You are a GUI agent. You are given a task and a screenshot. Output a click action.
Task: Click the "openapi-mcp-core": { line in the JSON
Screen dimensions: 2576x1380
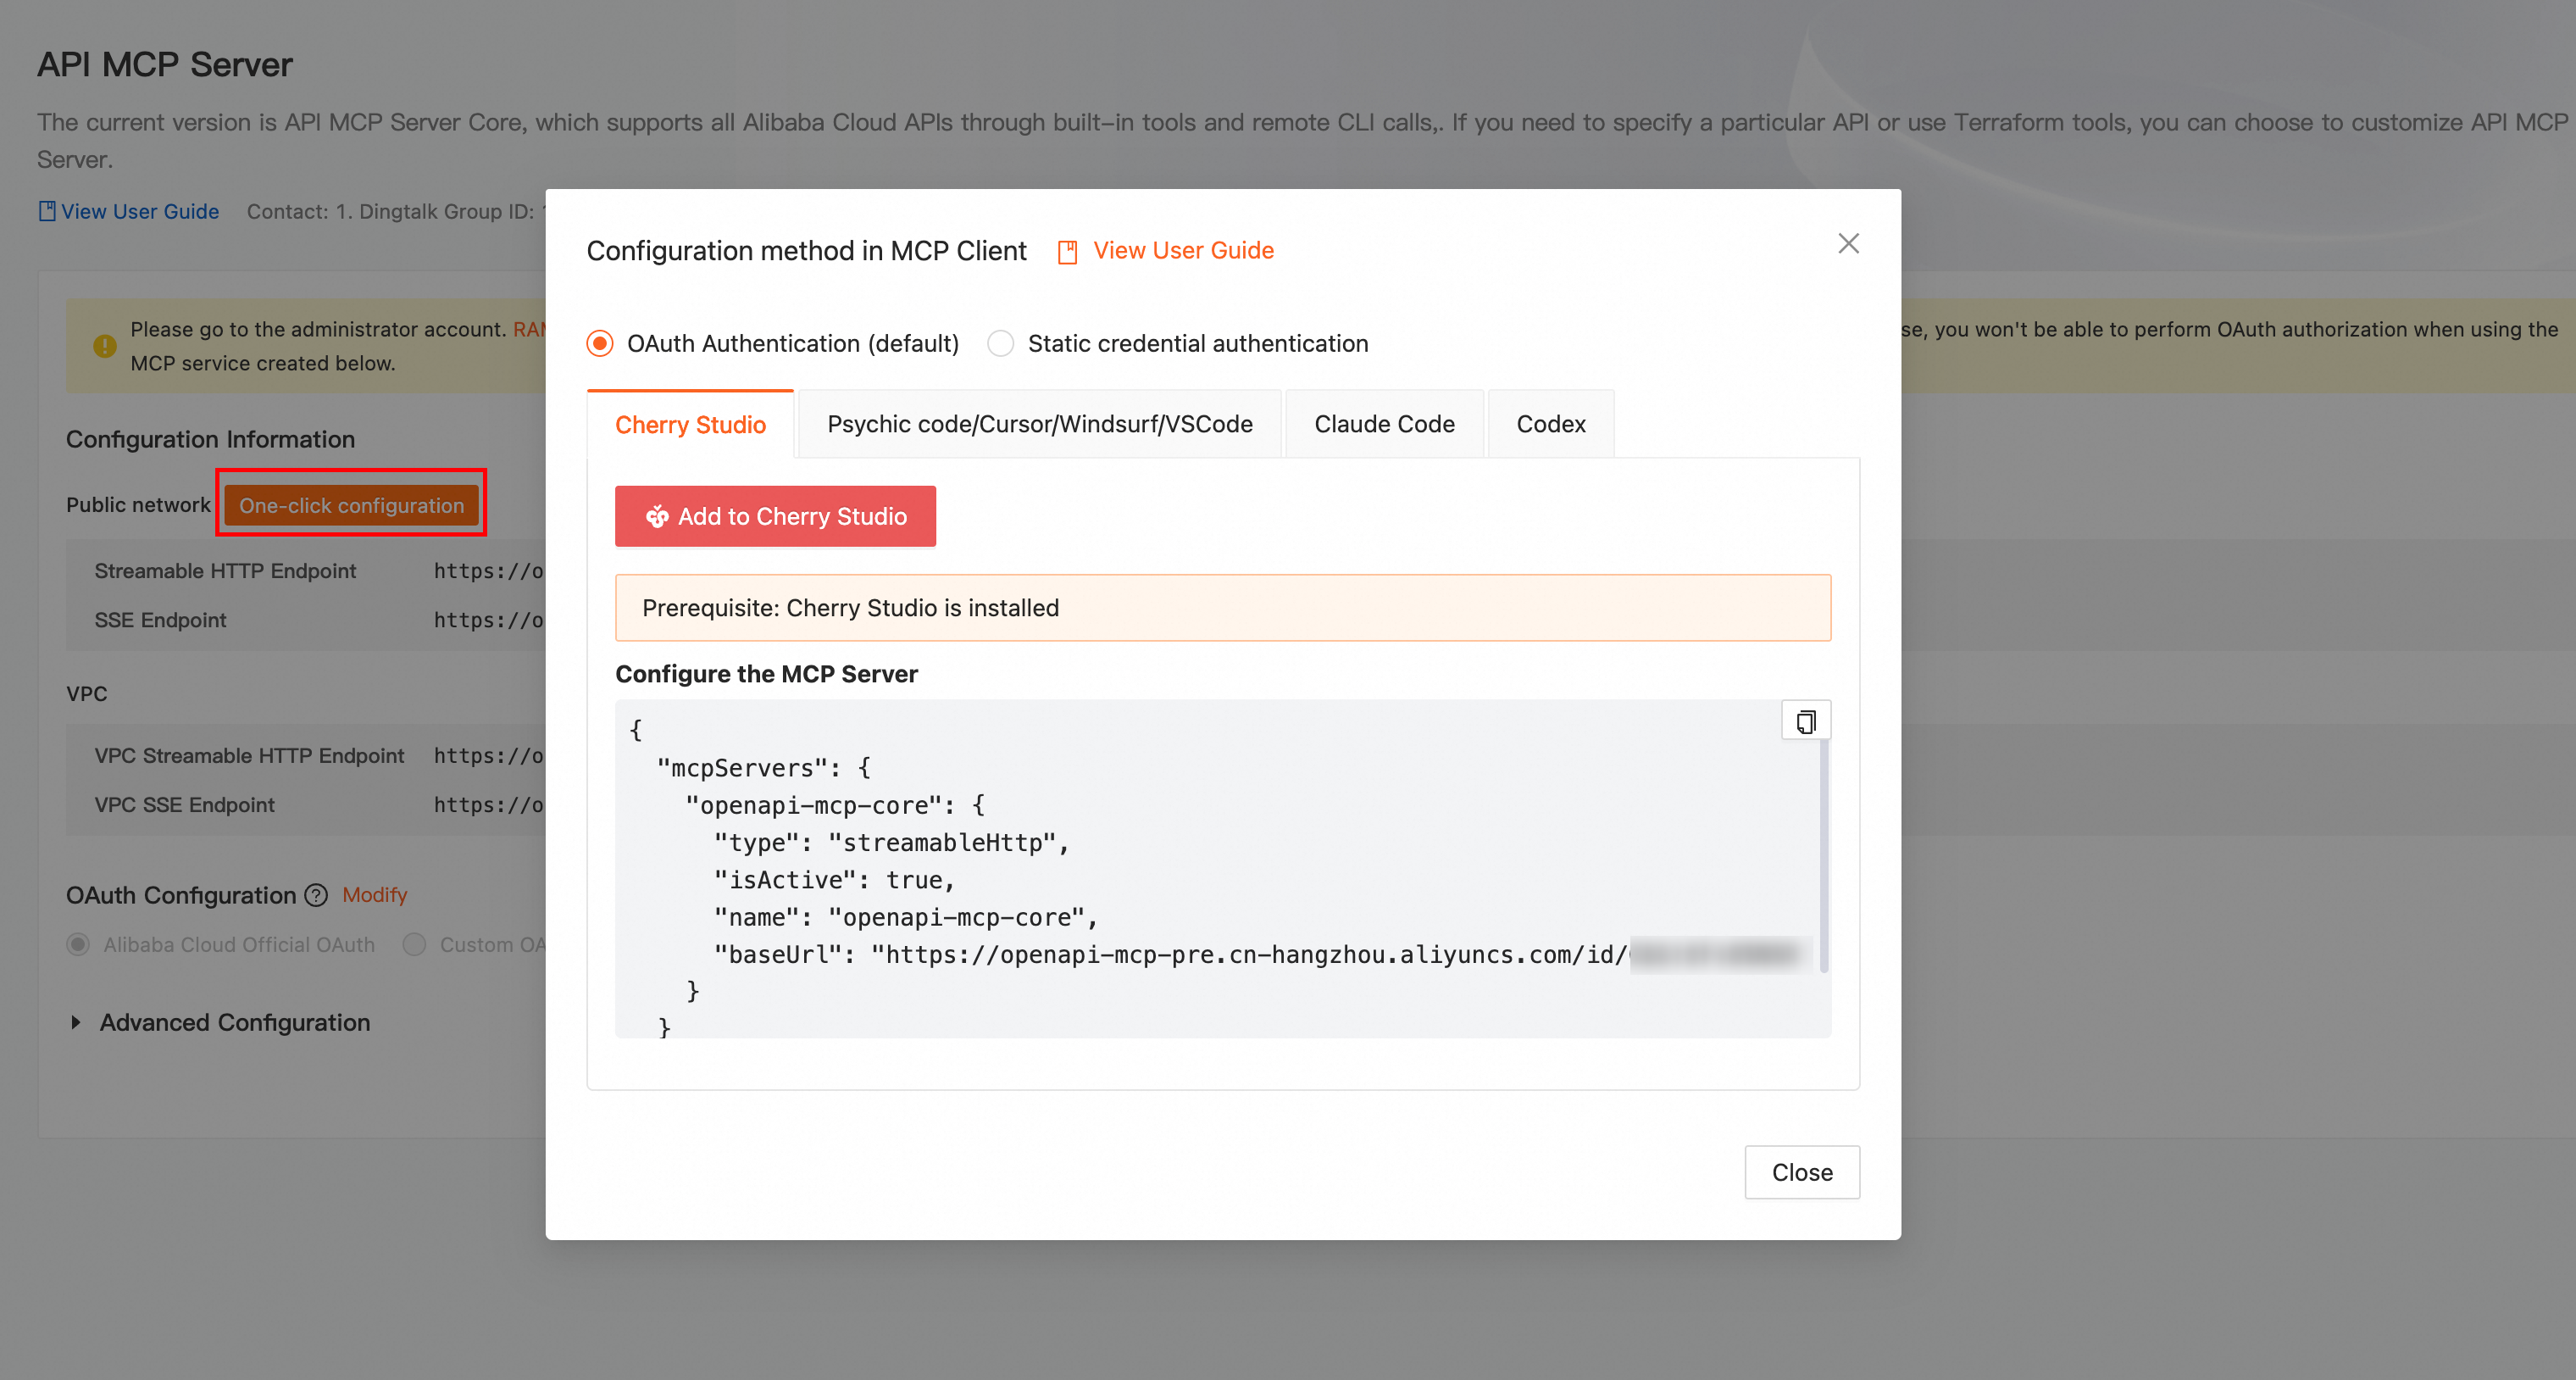point(836,805)
